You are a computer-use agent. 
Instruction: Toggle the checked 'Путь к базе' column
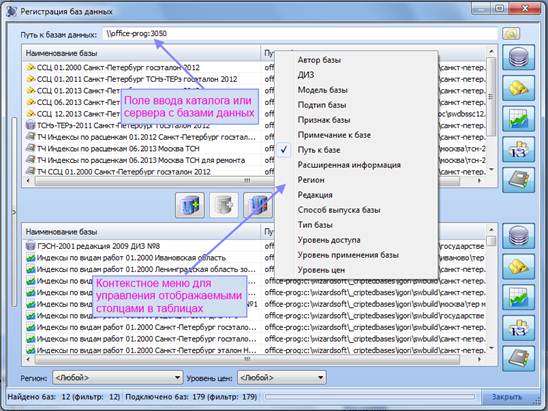click(356, 150)
